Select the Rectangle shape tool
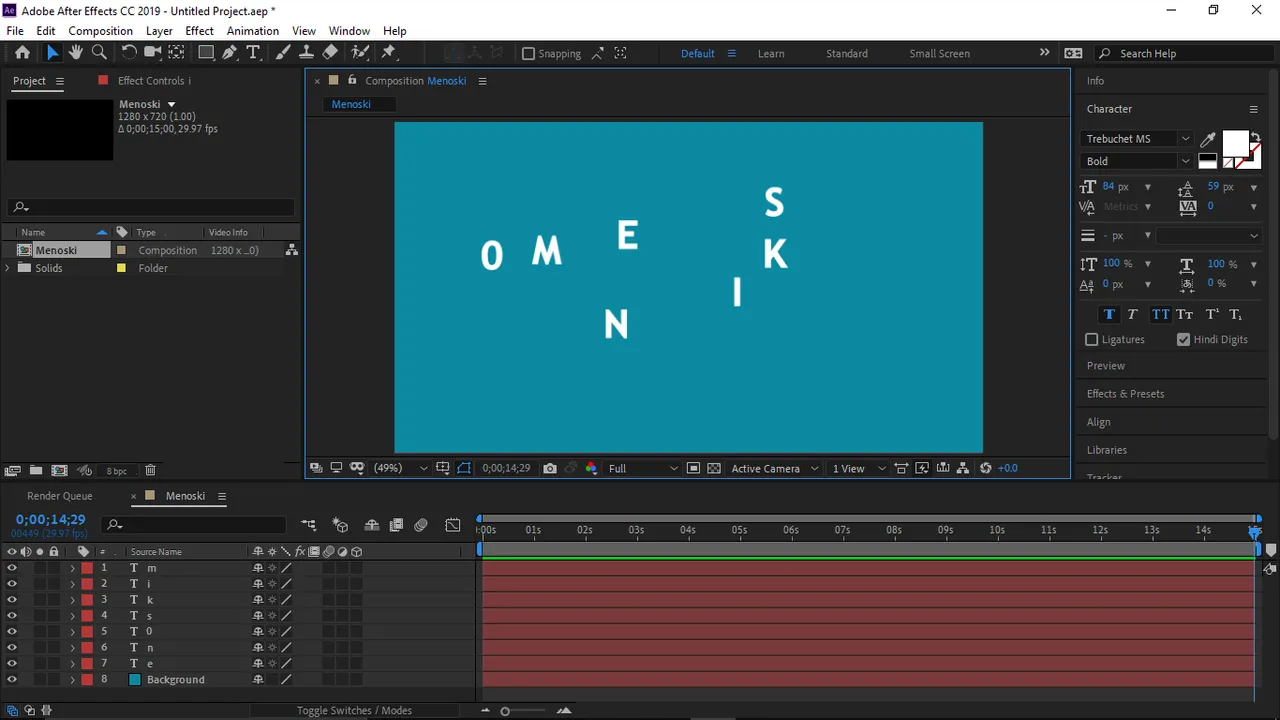The height and width of the screenshot is (720, 1280). (x=206, y=53)
